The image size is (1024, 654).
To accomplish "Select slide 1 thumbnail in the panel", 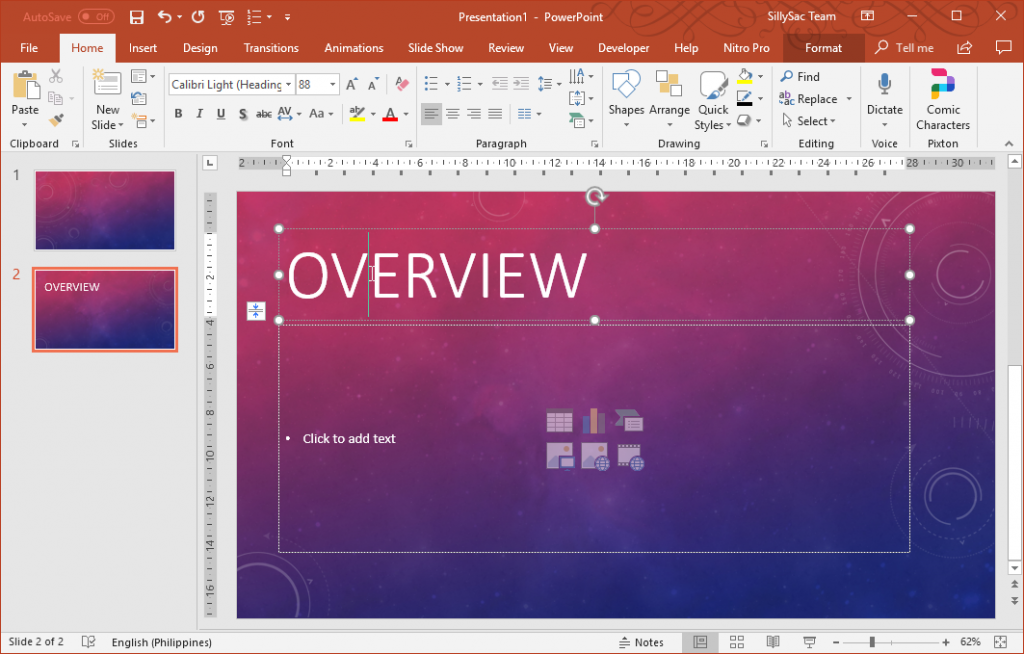I will (104, 210).
